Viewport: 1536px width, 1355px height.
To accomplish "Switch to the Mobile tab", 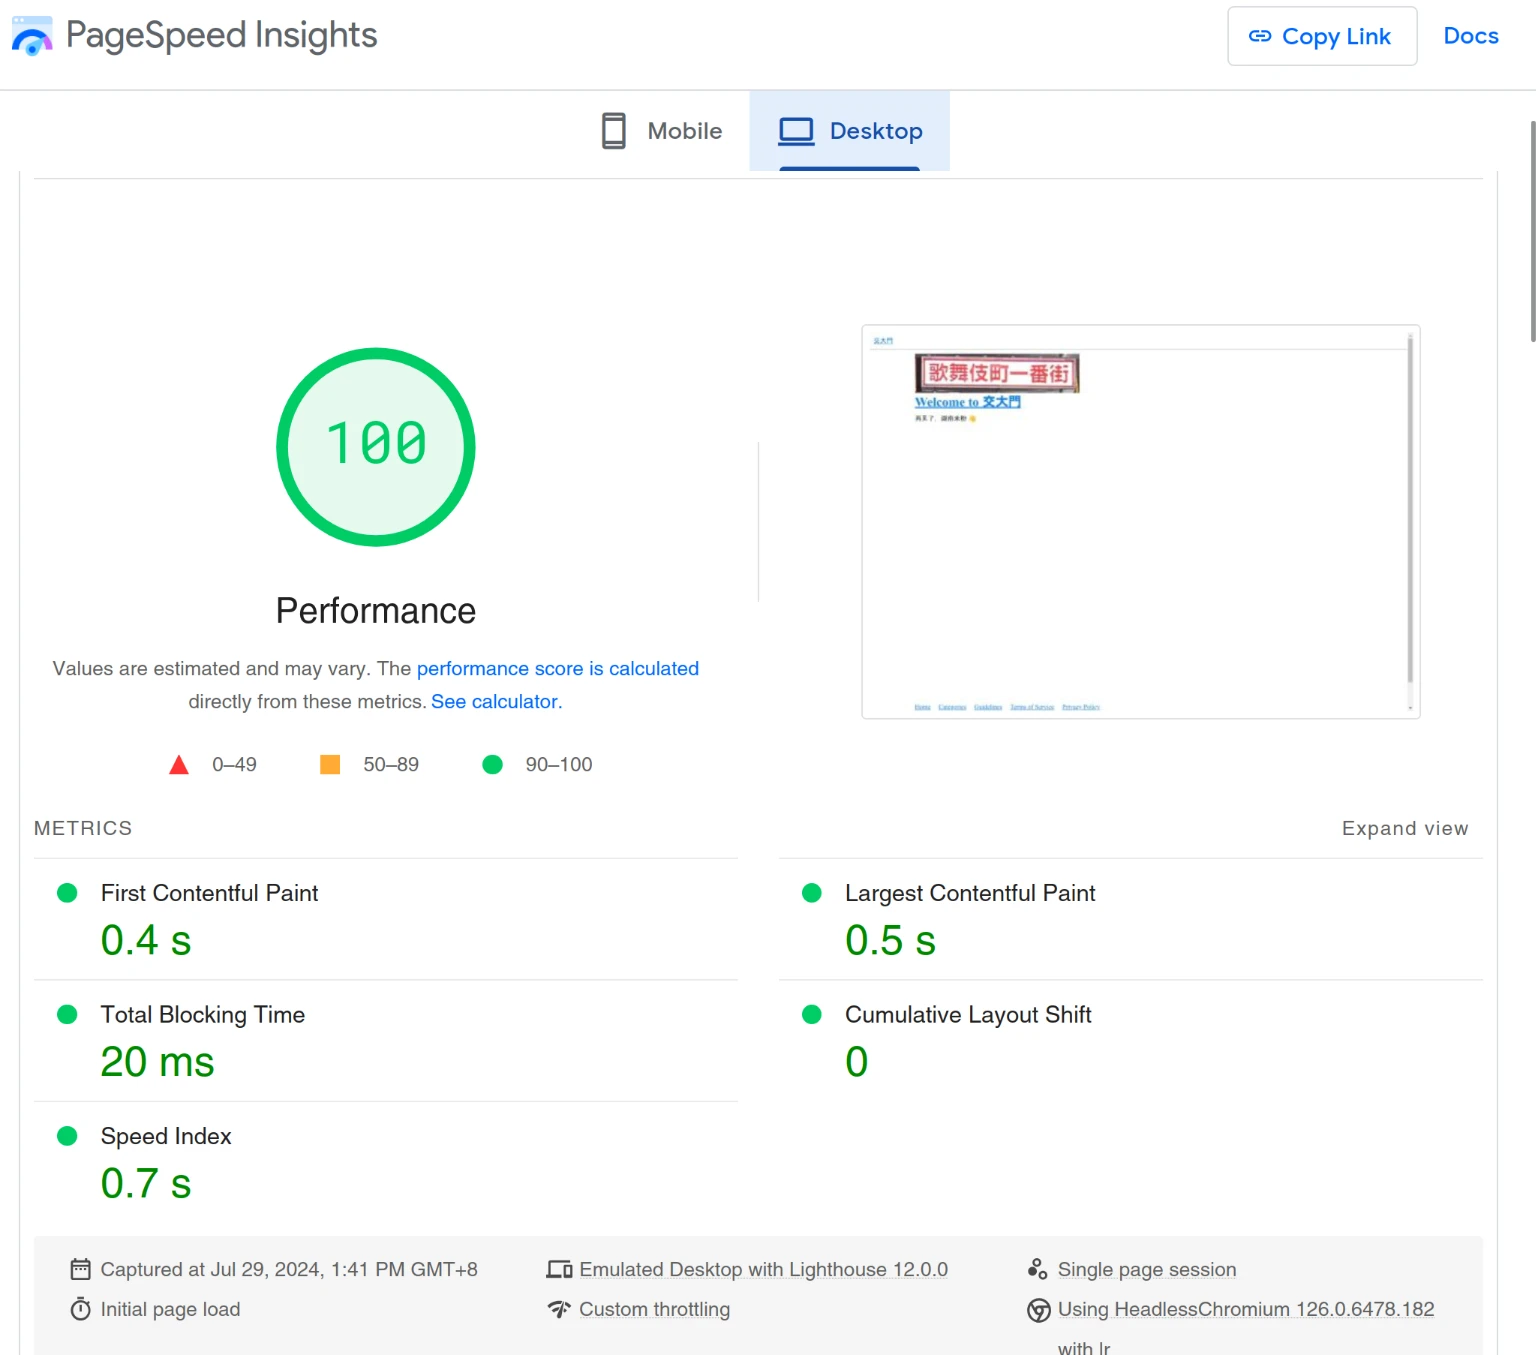I will coord(662,131).
